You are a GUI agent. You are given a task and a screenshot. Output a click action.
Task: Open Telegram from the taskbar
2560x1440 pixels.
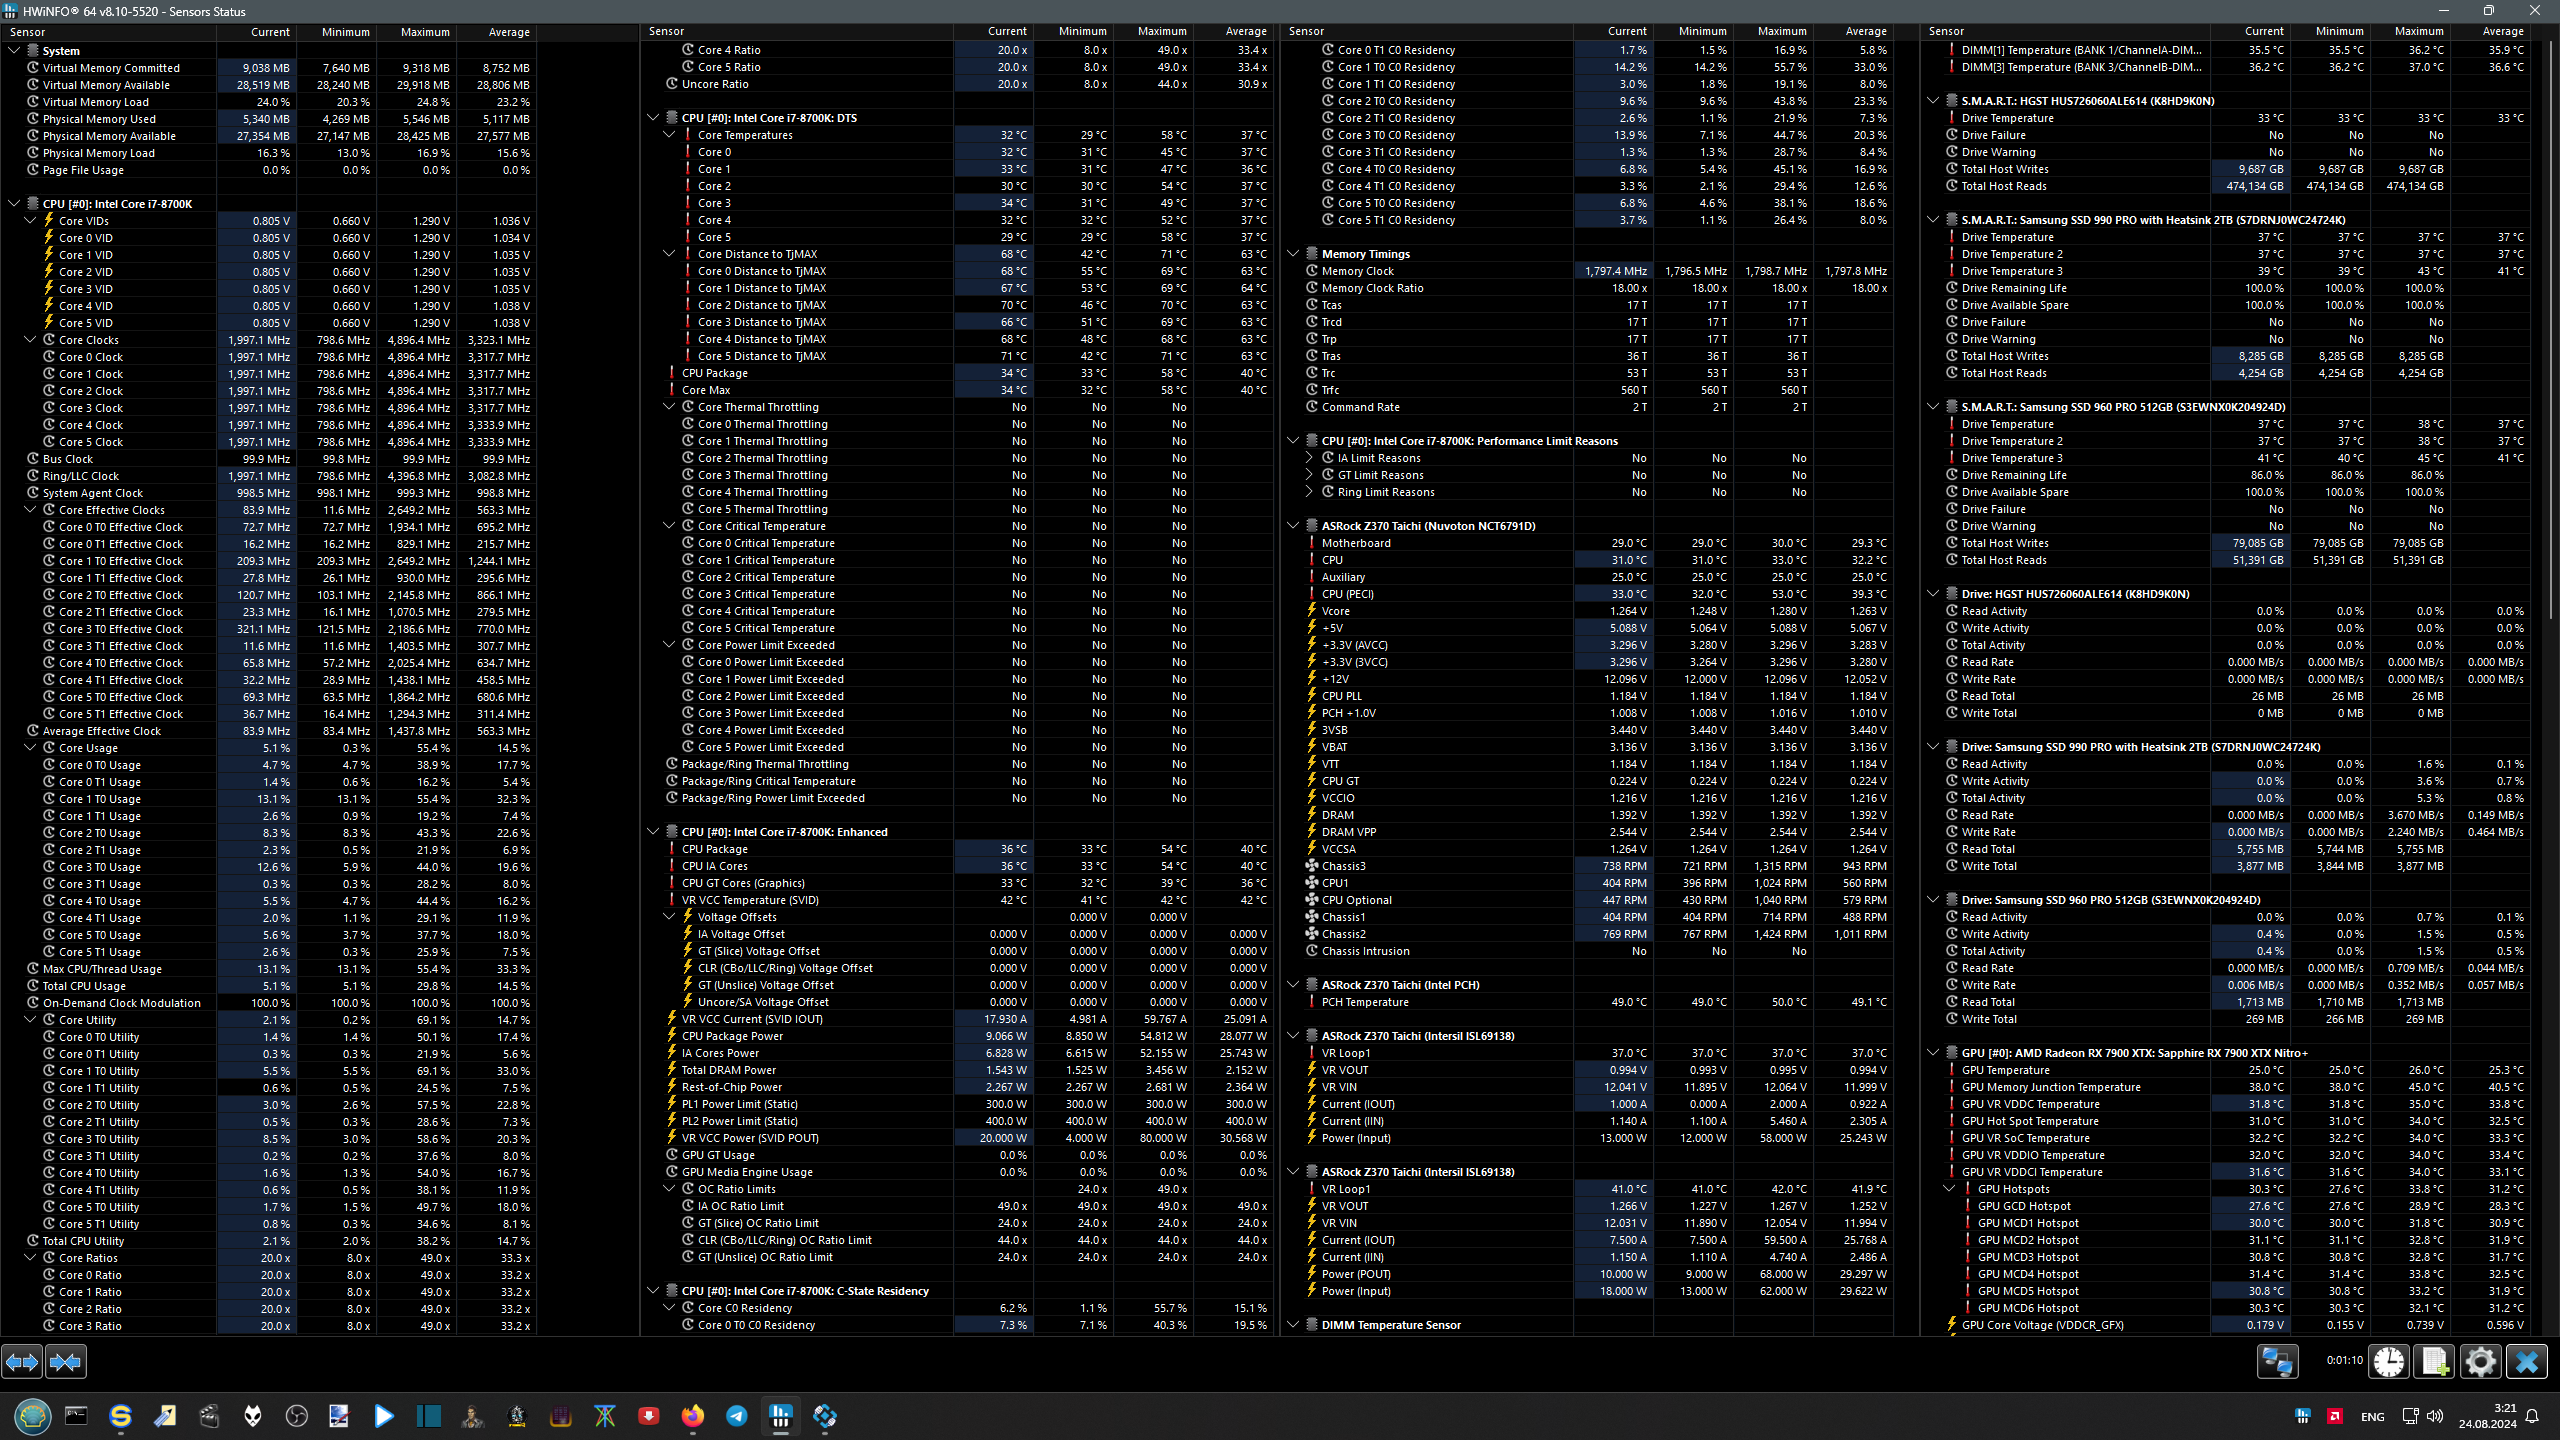[x=737, y=1416]
